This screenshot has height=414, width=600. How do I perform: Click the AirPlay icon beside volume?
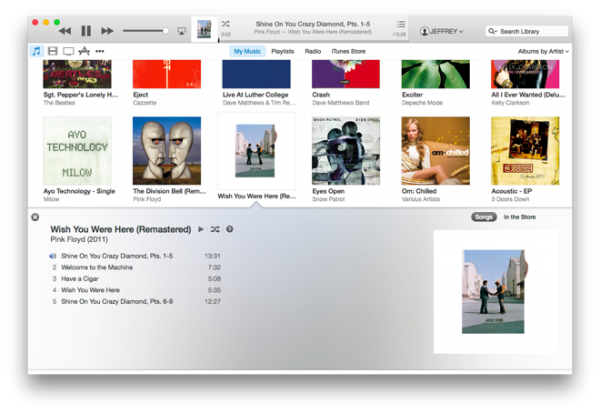click(x=180, y=31)
